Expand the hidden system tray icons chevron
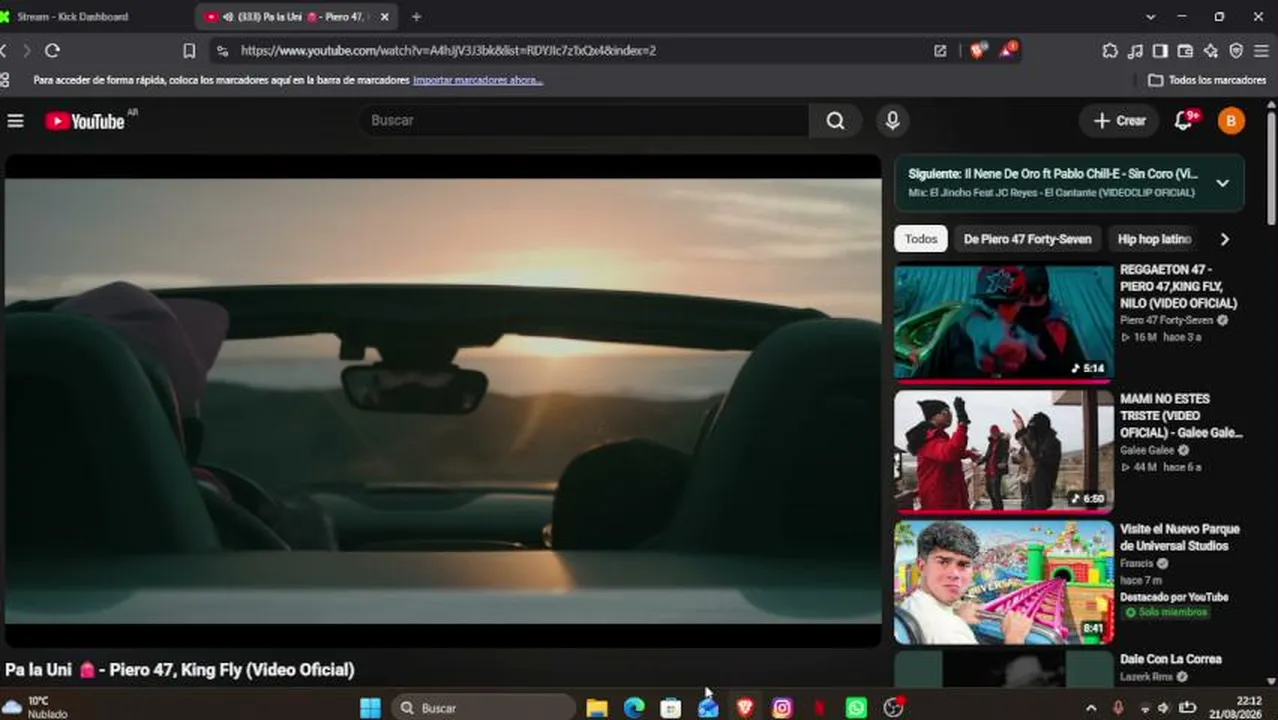Image resolution: width=1278 pixels, height=720 pixels. (1090, 708)
